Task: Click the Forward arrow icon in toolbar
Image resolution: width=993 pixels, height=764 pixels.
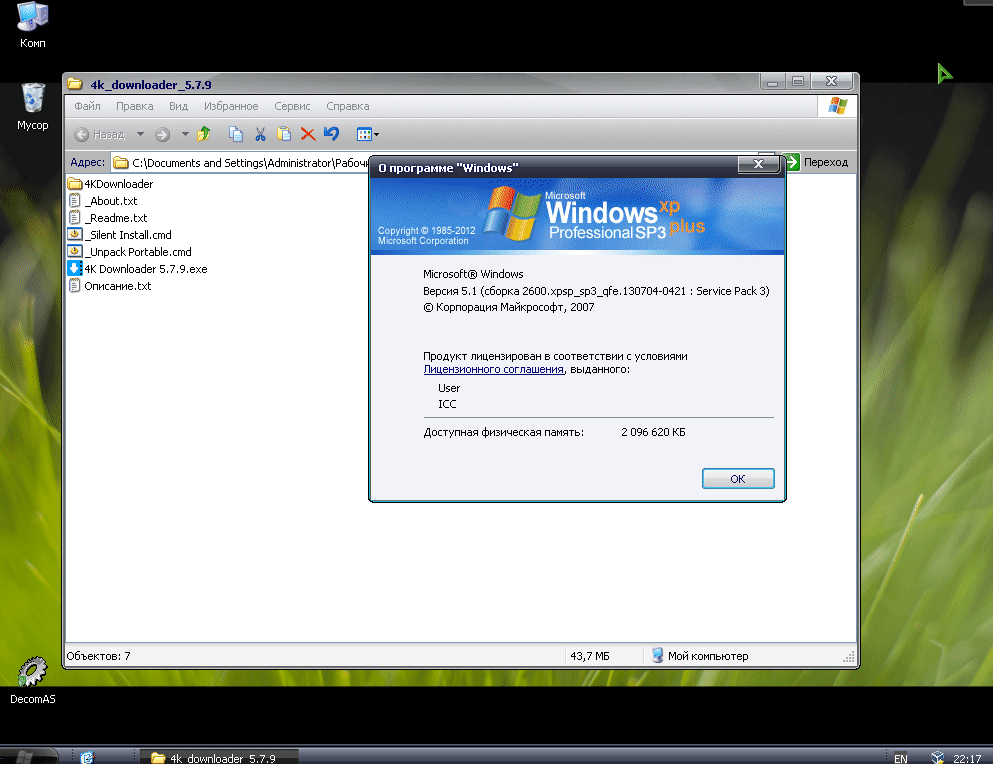Action: point(162,134)
